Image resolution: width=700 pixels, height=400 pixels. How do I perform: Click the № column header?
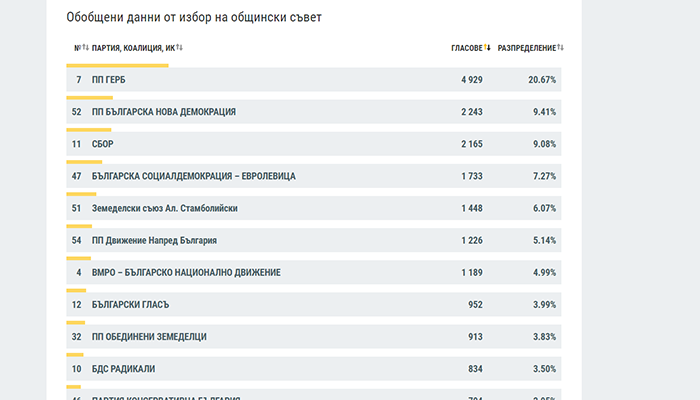[78, 48]
